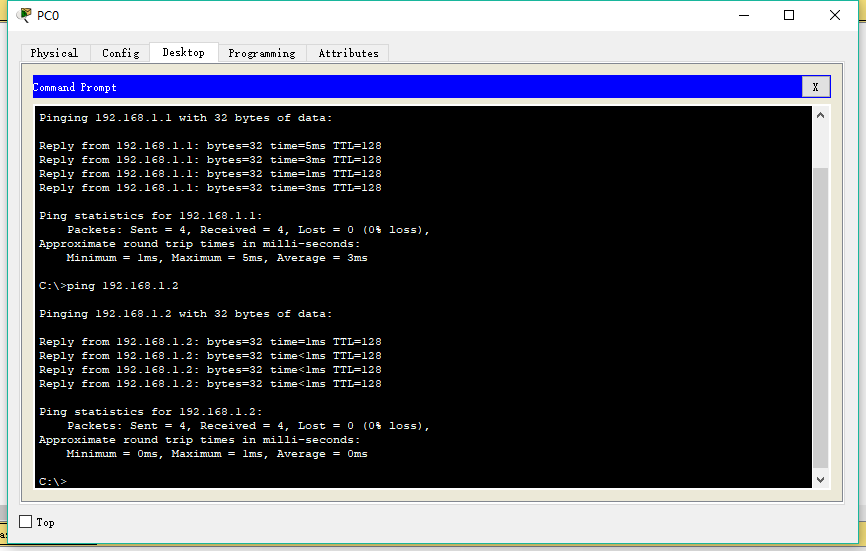Click the terminal vertical scrollbar thumb
866x551 pixels.
(820, 317)
